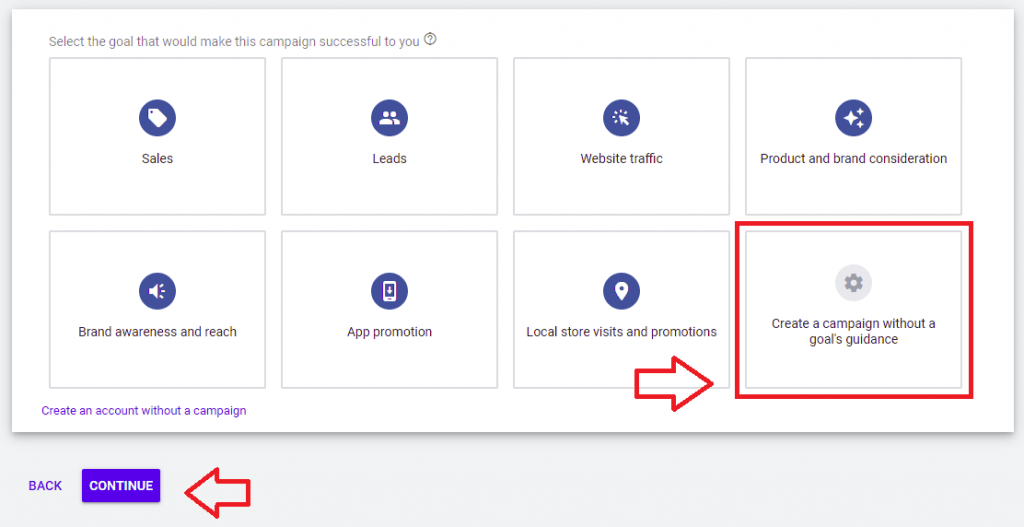Click the Leads people icon
The height and width of the screenshot is (527, 1024).
389,118
